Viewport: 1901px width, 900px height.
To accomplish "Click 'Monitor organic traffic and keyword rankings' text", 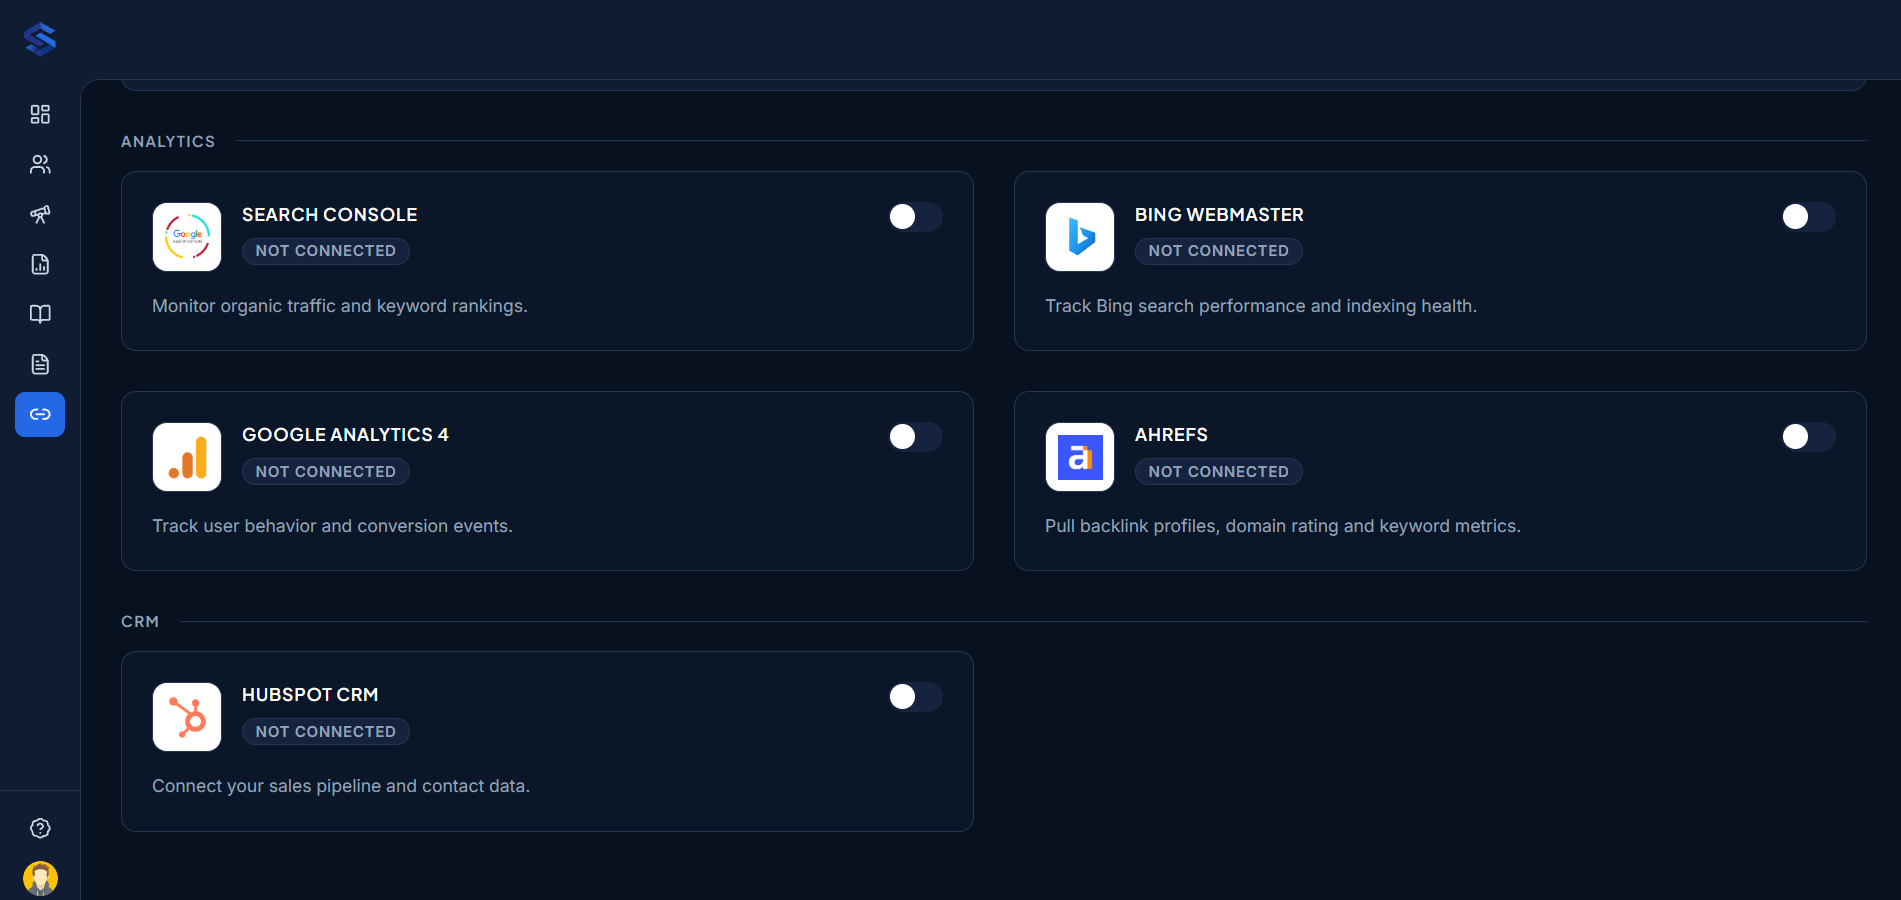I will point(340,306).
